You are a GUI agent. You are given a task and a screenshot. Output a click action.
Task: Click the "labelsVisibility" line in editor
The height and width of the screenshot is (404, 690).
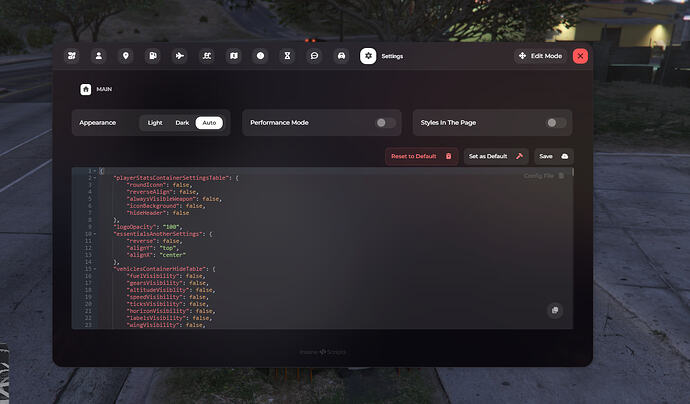coord(170,318)
